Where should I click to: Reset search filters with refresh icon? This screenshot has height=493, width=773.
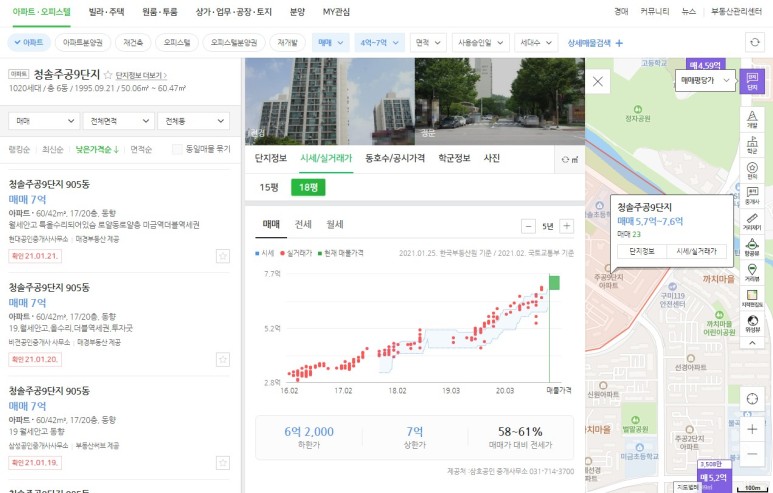point(755,42)
